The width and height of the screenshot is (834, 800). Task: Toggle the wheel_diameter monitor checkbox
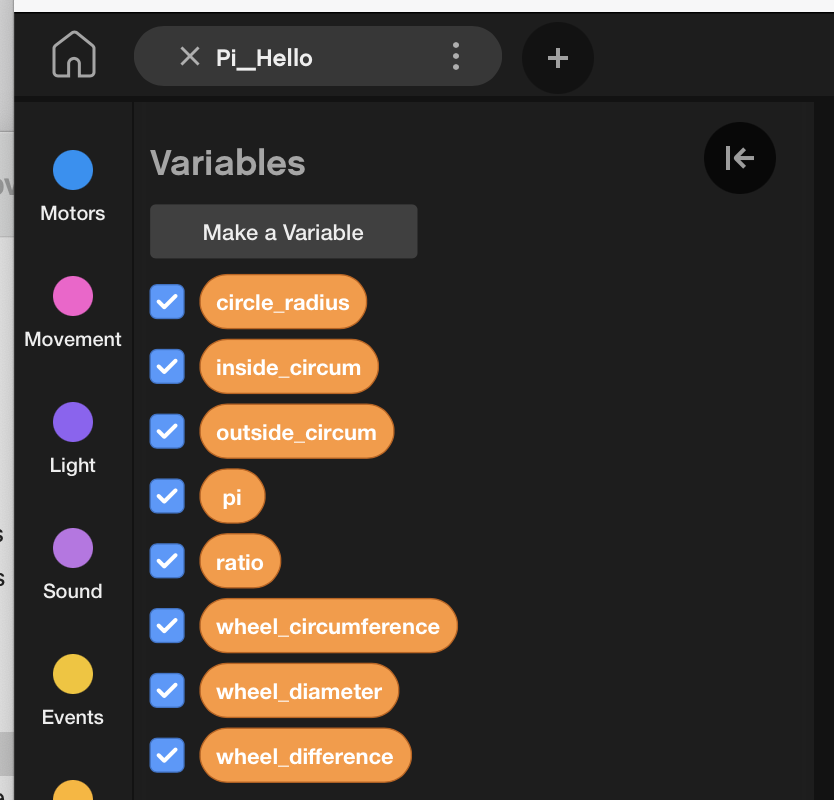tap(167, 691)
